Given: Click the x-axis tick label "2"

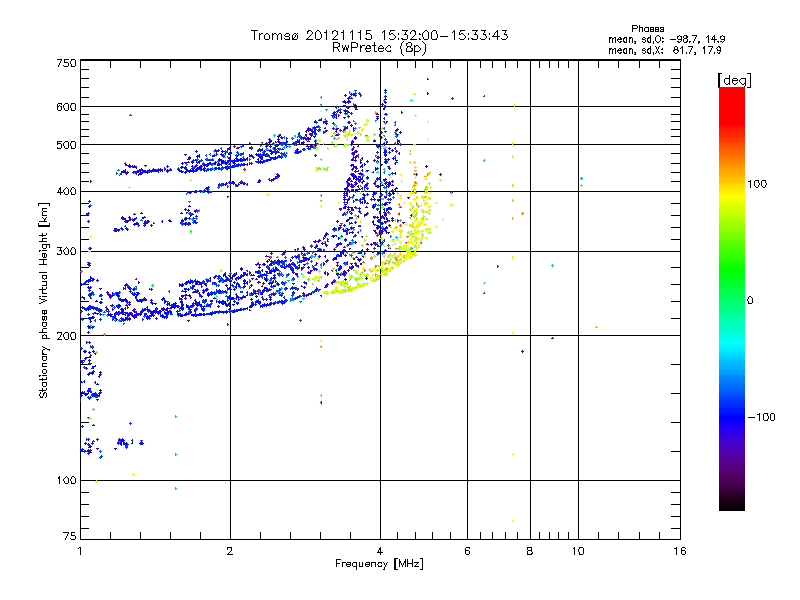Looking at the screenshot, I should [x=230, y=551].
